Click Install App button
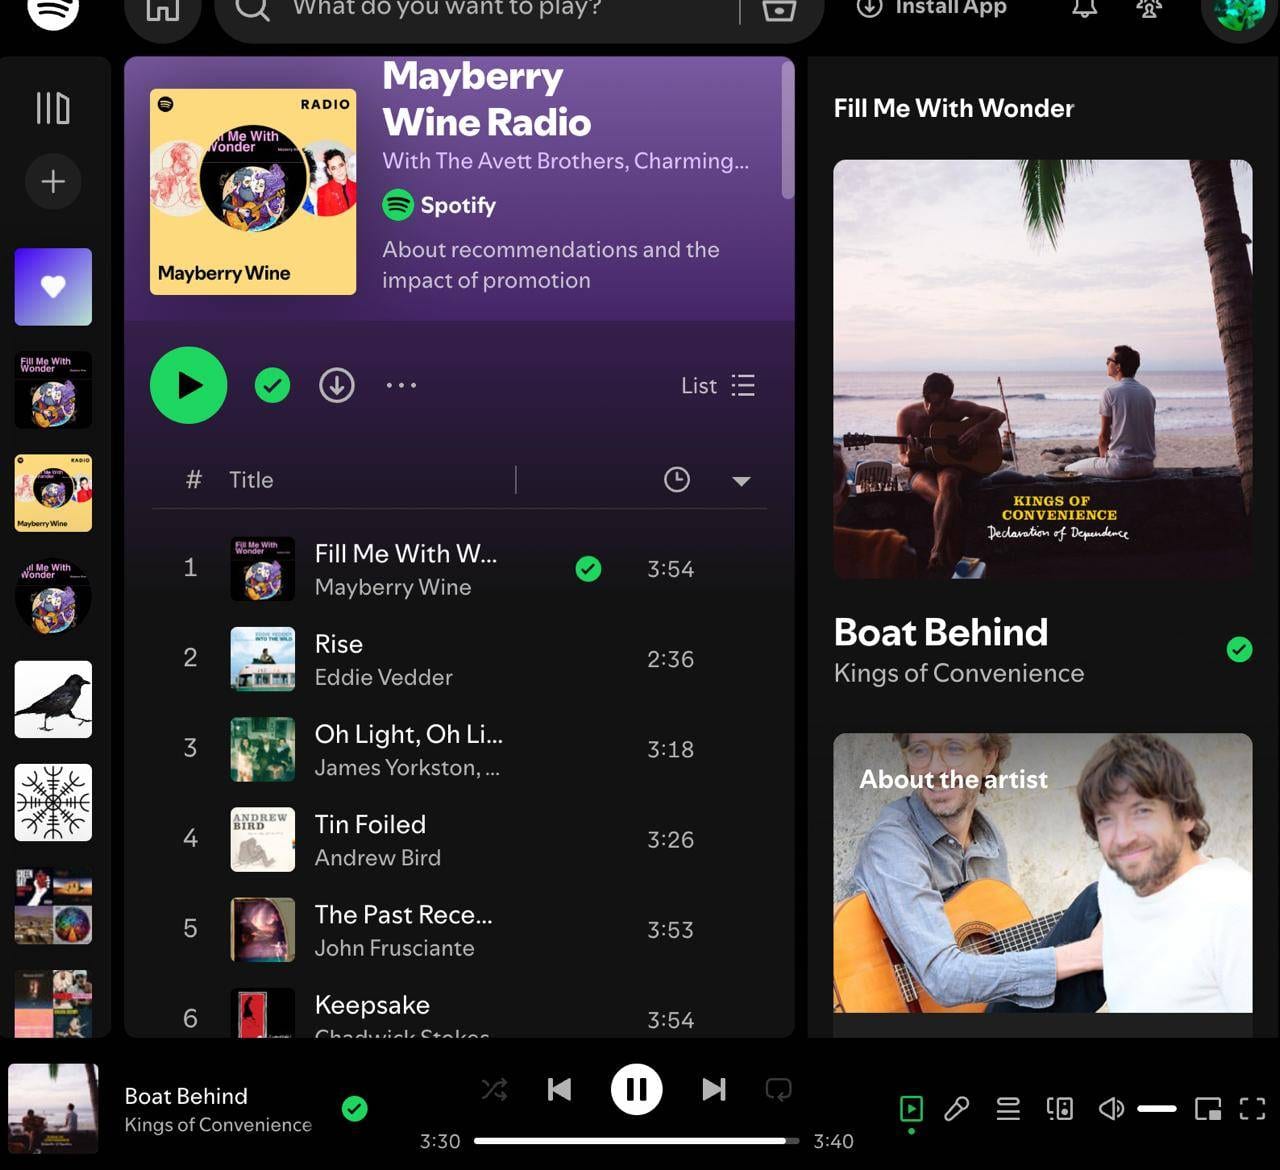This screenshot has width=1280, height=1170. click(x=932, y=8)
